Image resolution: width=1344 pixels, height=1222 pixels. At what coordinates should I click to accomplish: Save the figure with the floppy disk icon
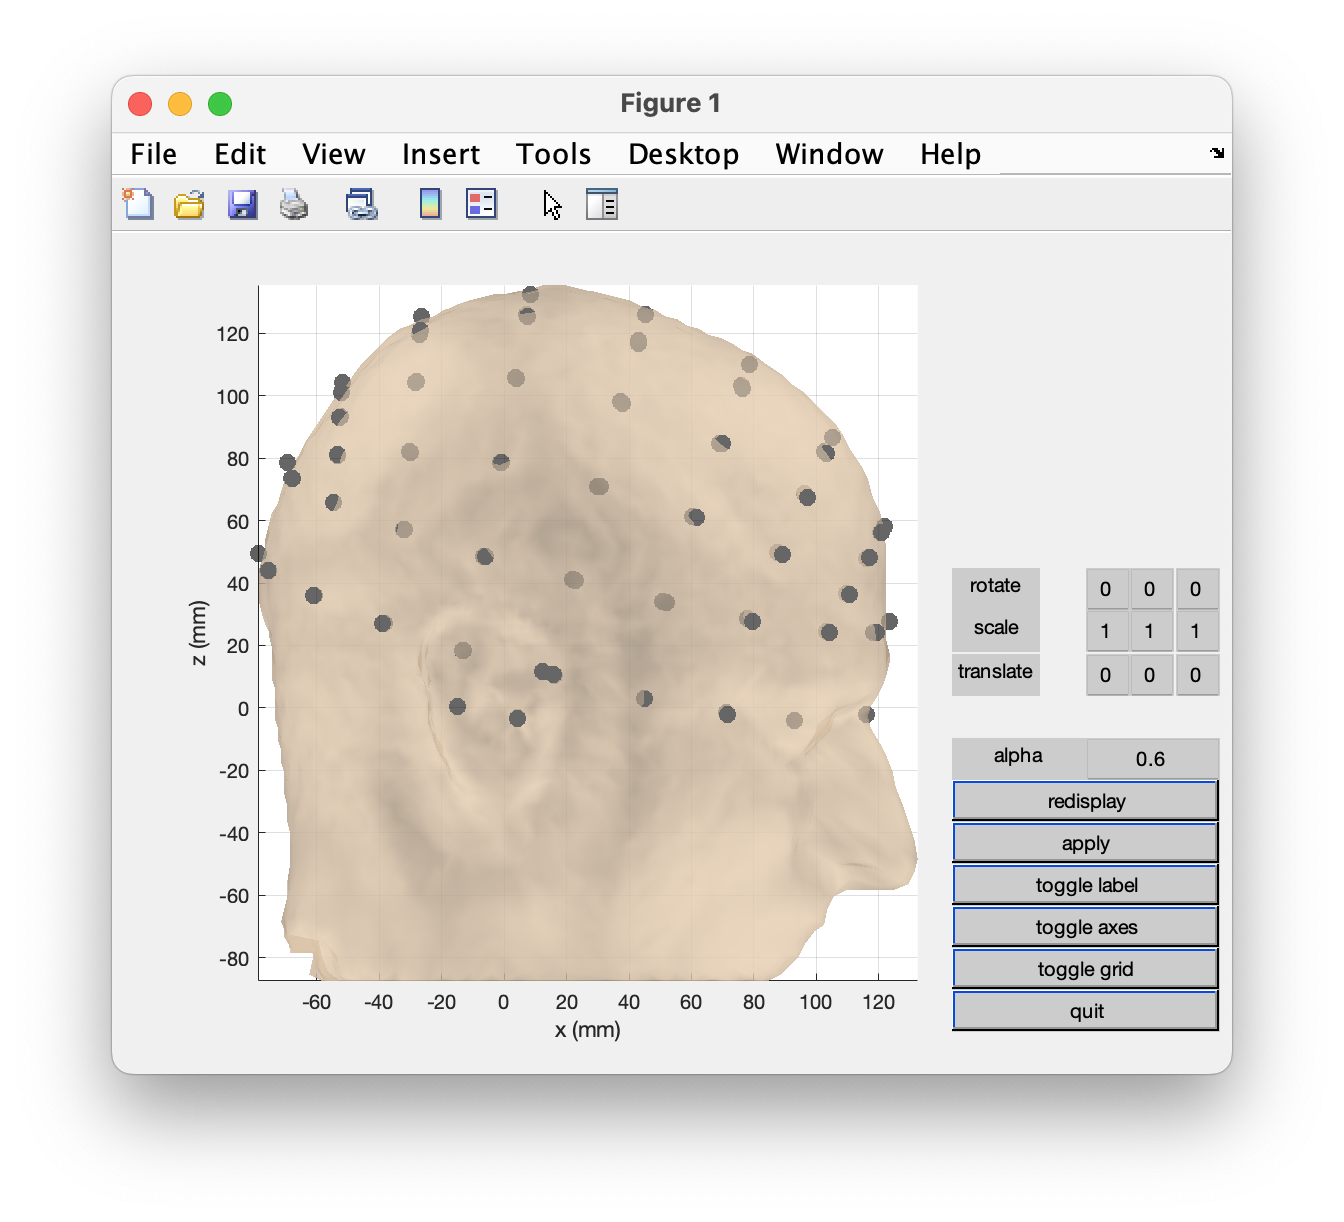(x=242, y=204)
